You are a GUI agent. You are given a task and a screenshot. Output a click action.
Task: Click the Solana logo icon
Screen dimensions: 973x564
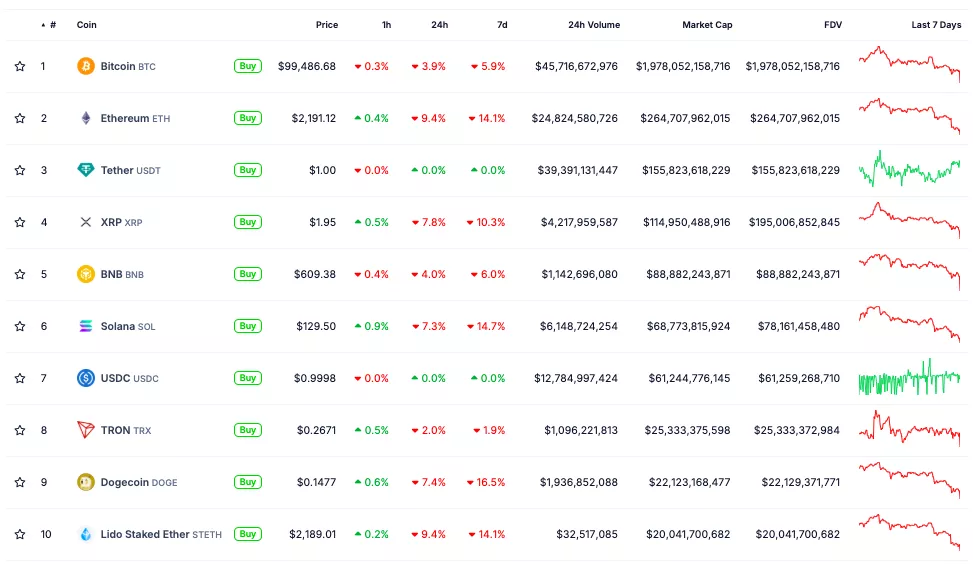(x=86, y=326)
